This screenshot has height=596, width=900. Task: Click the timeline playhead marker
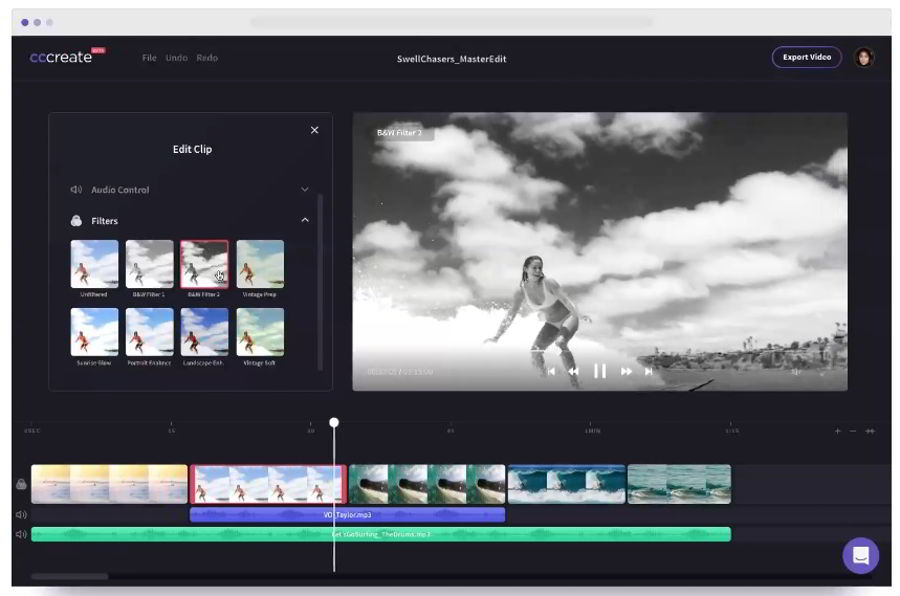[x=334, y=423]
